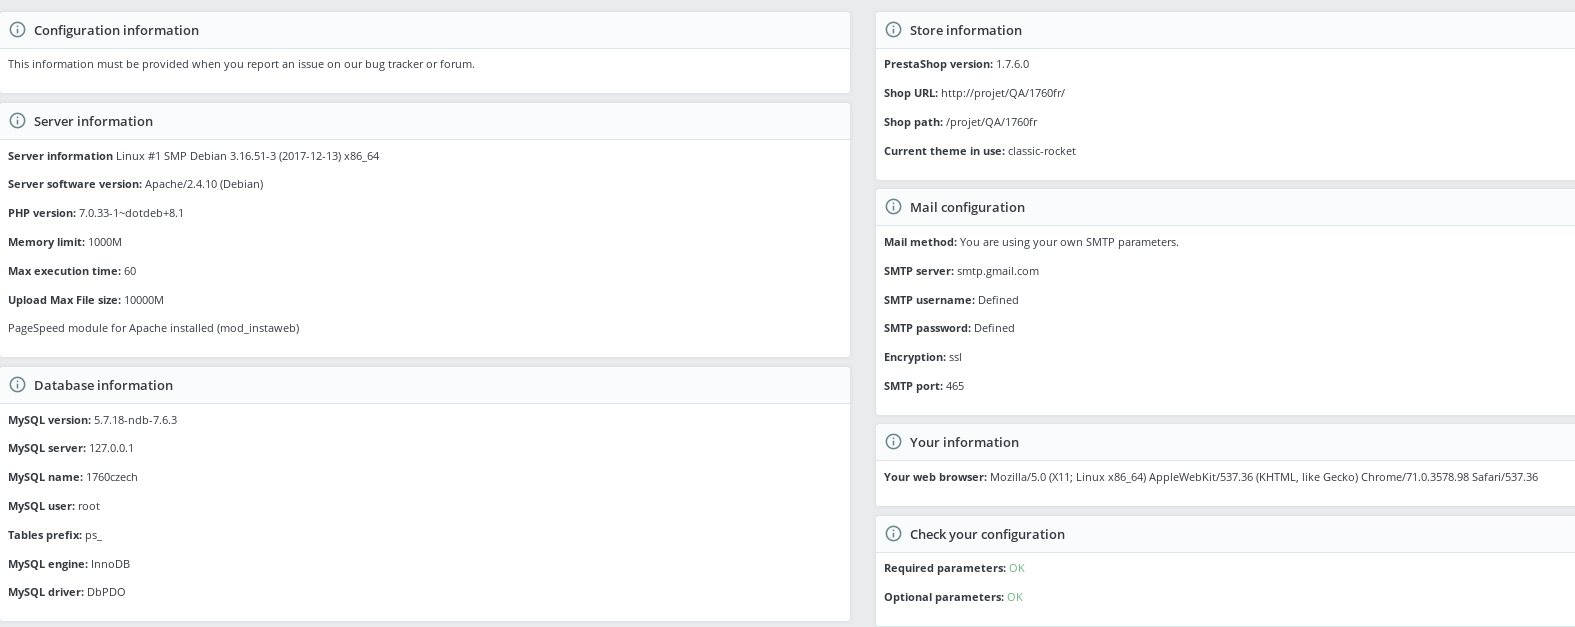Click the Required parameters OK status
Image resolution: width=1575 pixels, height=627 pixels.
point(1017,568)
